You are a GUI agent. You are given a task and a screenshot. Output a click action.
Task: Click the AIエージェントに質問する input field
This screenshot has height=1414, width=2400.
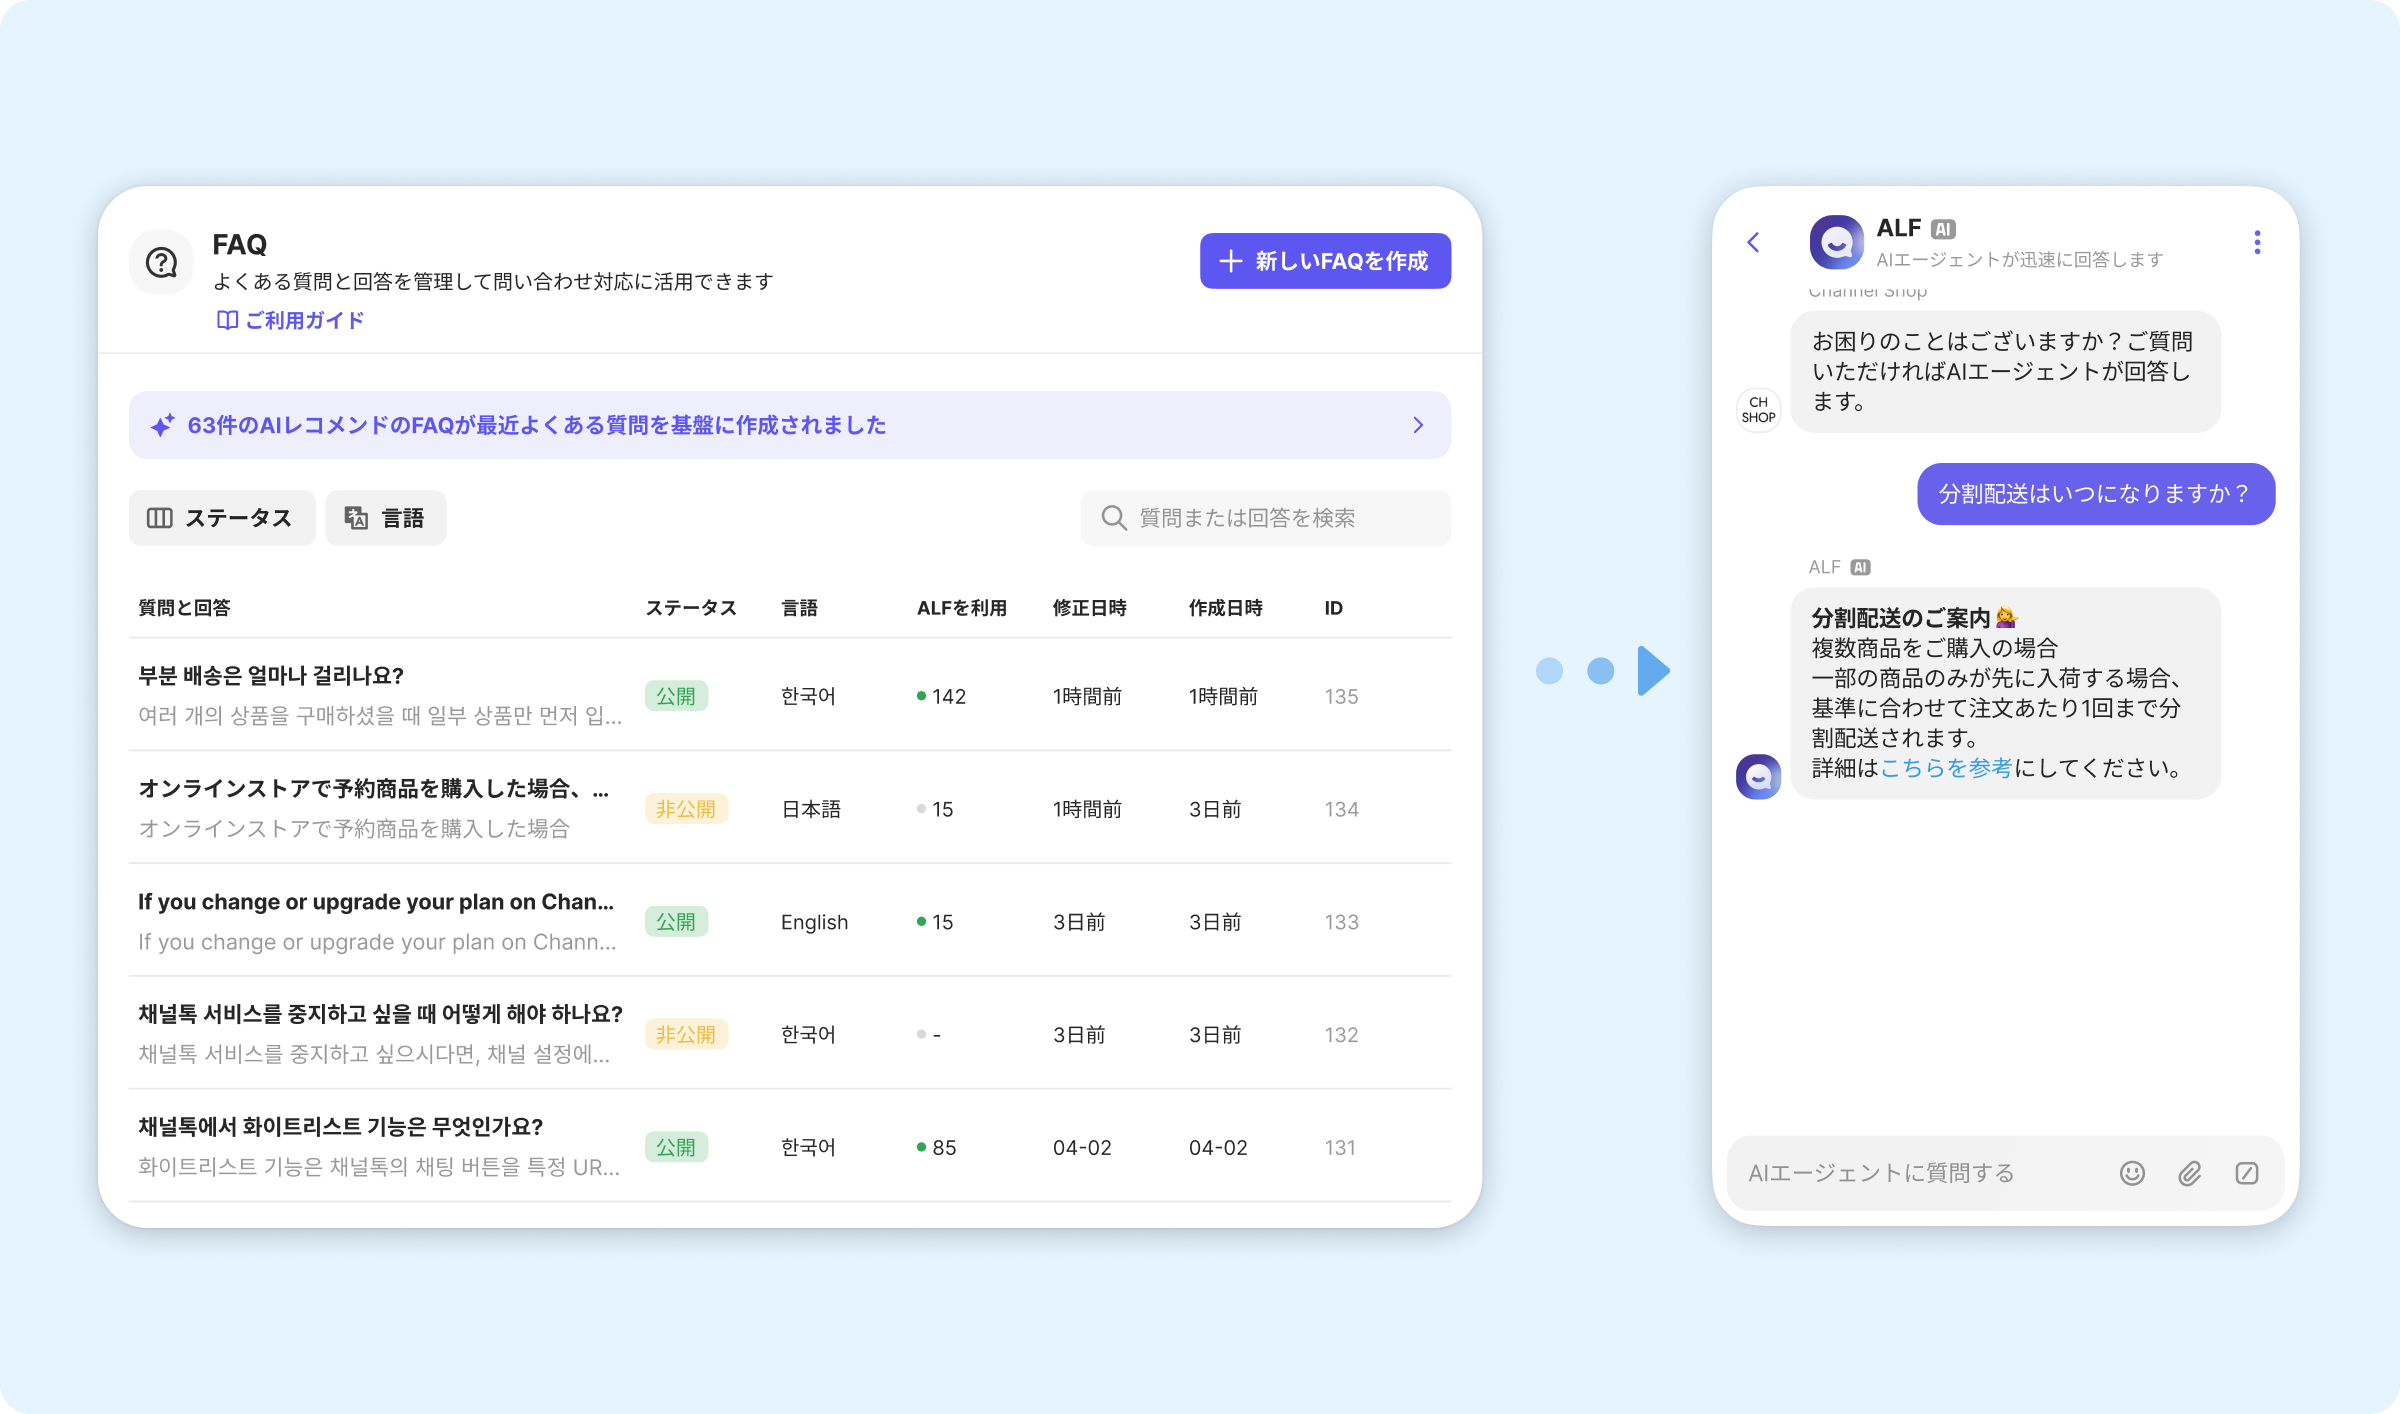pos(2005,1173)
